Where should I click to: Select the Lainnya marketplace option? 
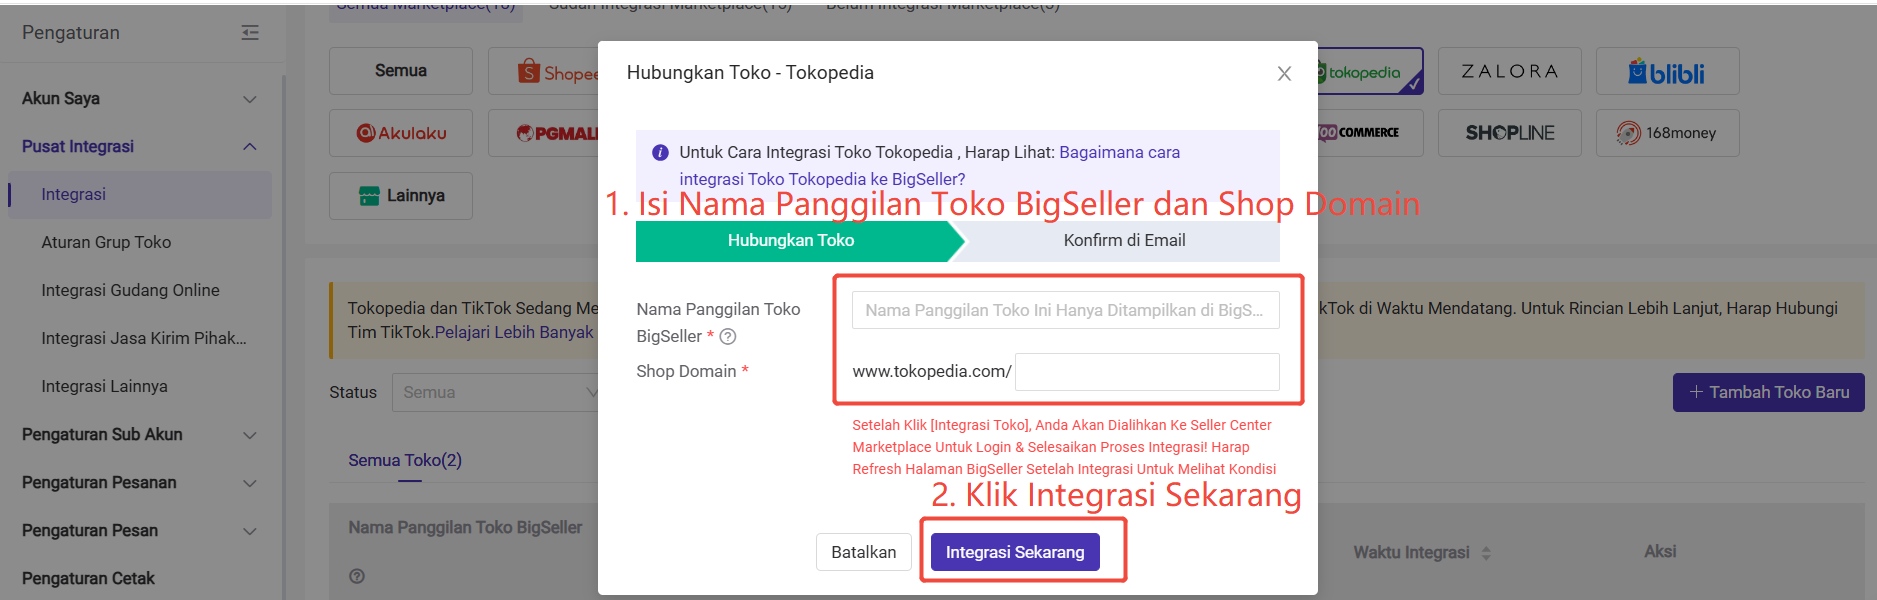pyautogui.click(x=401, y=196)
